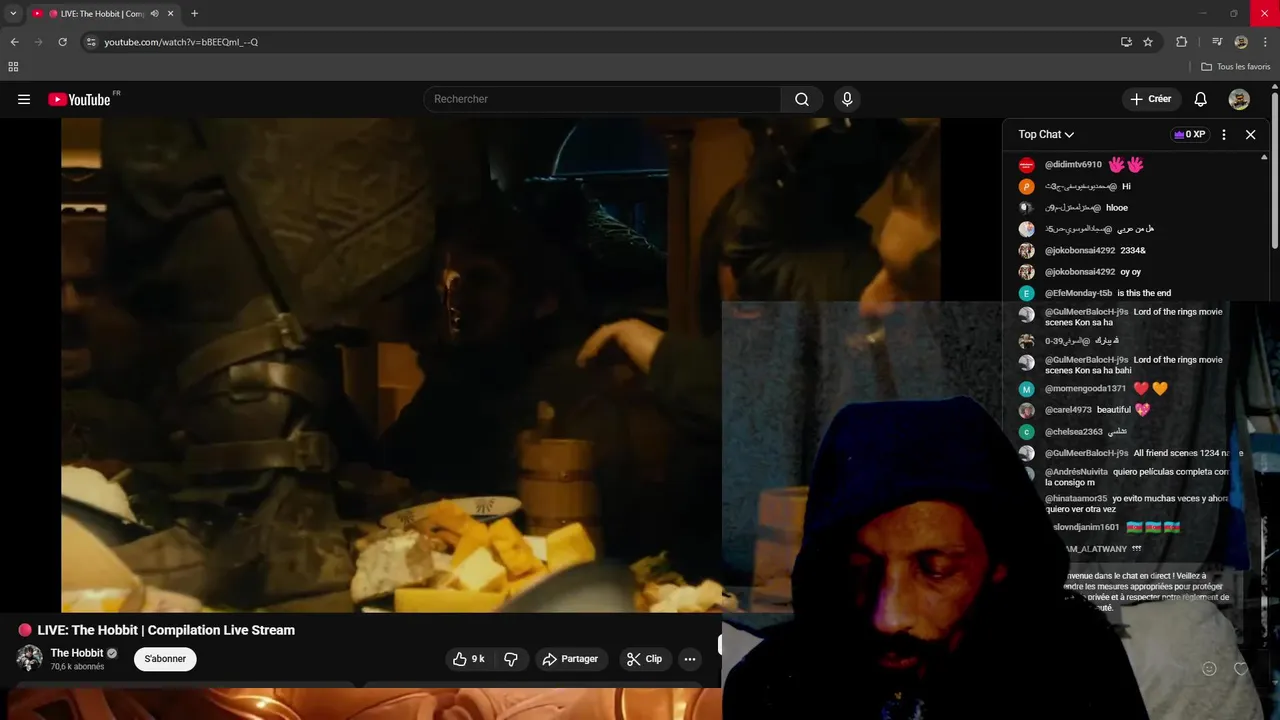Image resolution: width=1280 pixels, height=720 pixels.
Task: Open the notifications bell
Action: (x=1201, y=99)
